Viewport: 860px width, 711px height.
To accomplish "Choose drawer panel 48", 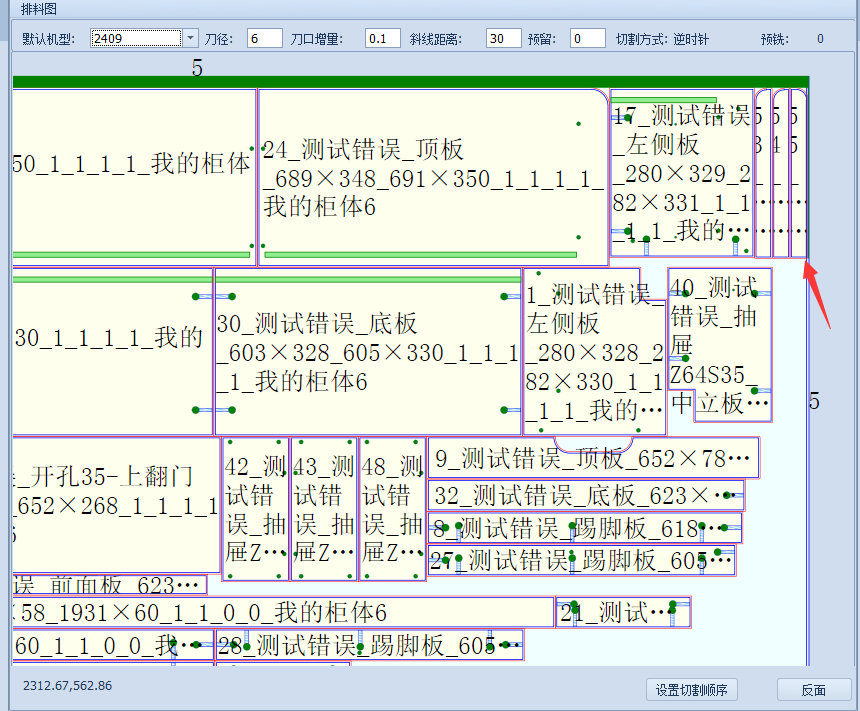I will tap(392, 508).
